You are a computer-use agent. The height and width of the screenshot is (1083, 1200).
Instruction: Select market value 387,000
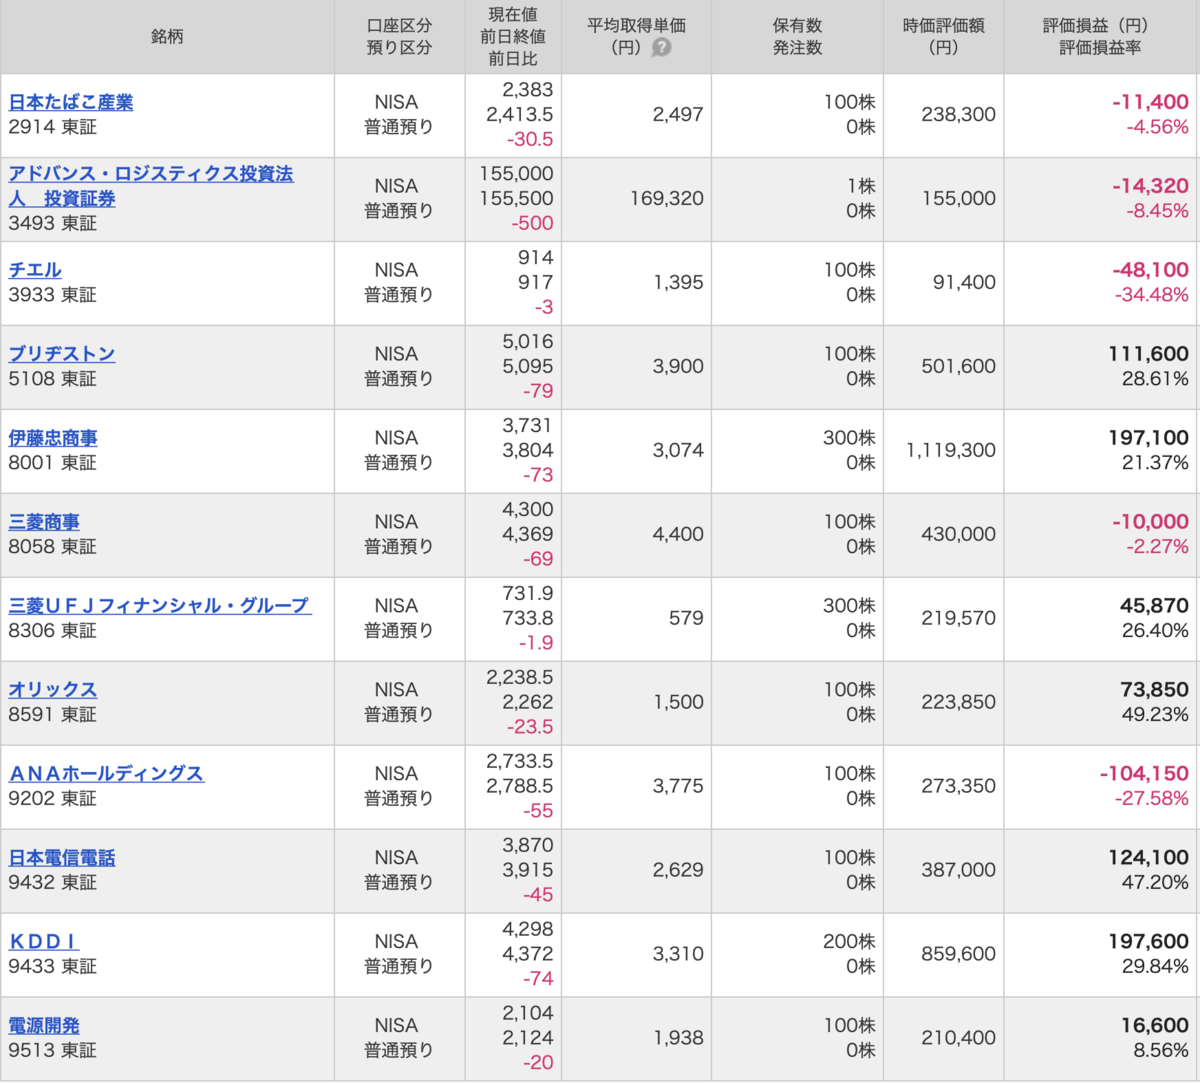(958, 870)
